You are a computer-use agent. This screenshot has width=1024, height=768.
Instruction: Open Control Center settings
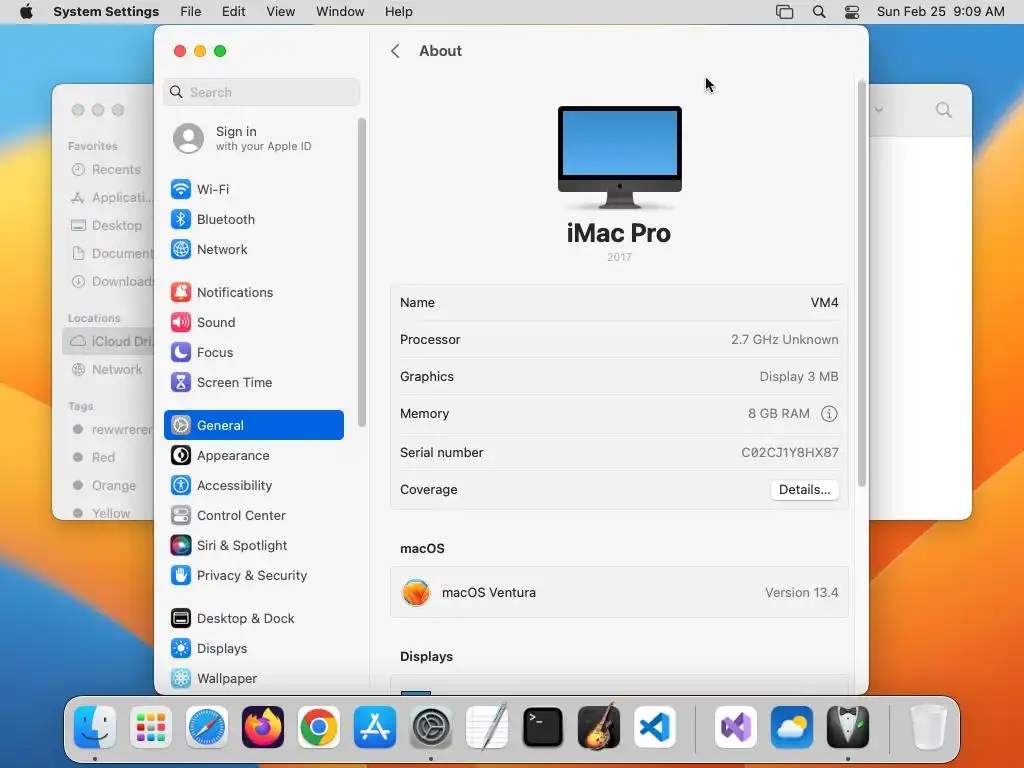coord(253,515)
